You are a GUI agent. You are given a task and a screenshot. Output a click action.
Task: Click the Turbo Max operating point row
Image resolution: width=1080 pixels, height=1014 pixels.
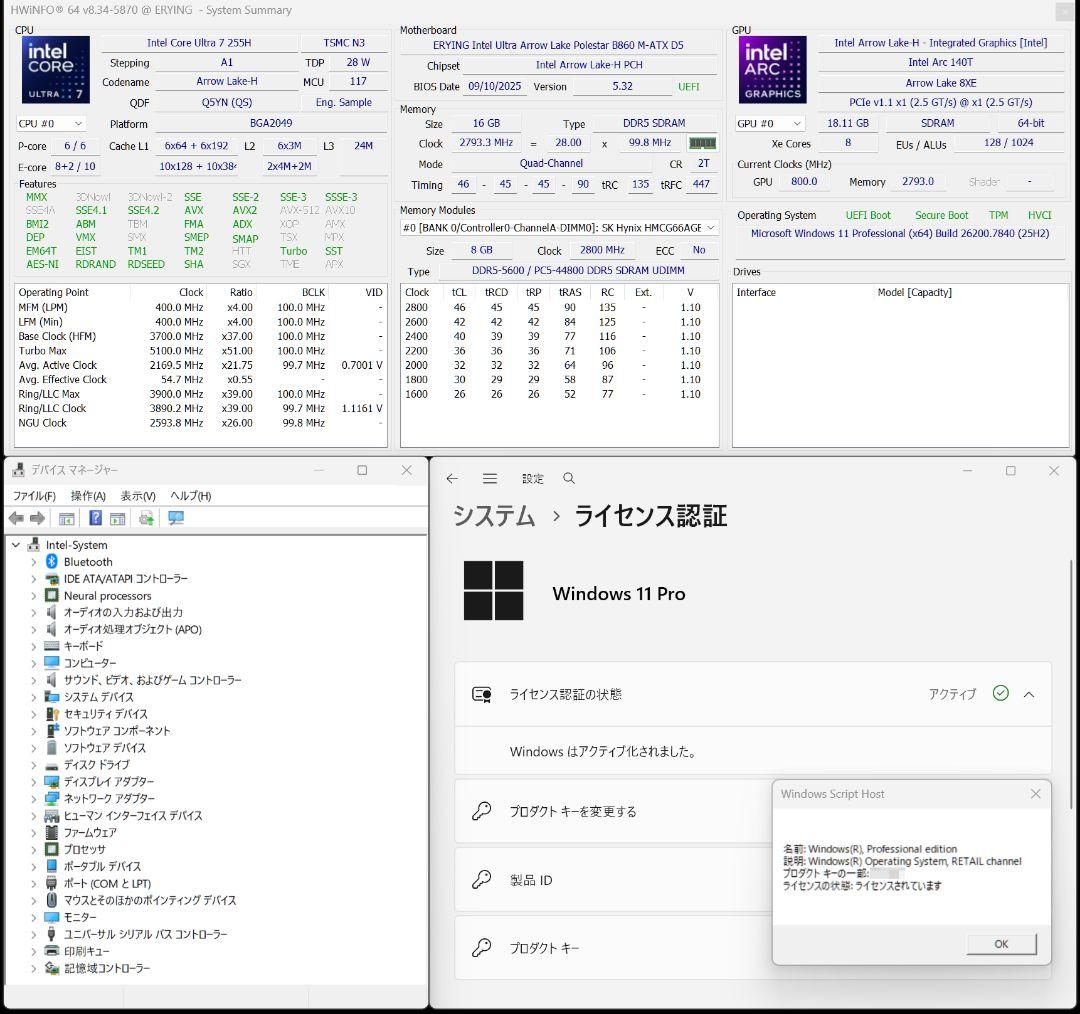tap(200, 351)
